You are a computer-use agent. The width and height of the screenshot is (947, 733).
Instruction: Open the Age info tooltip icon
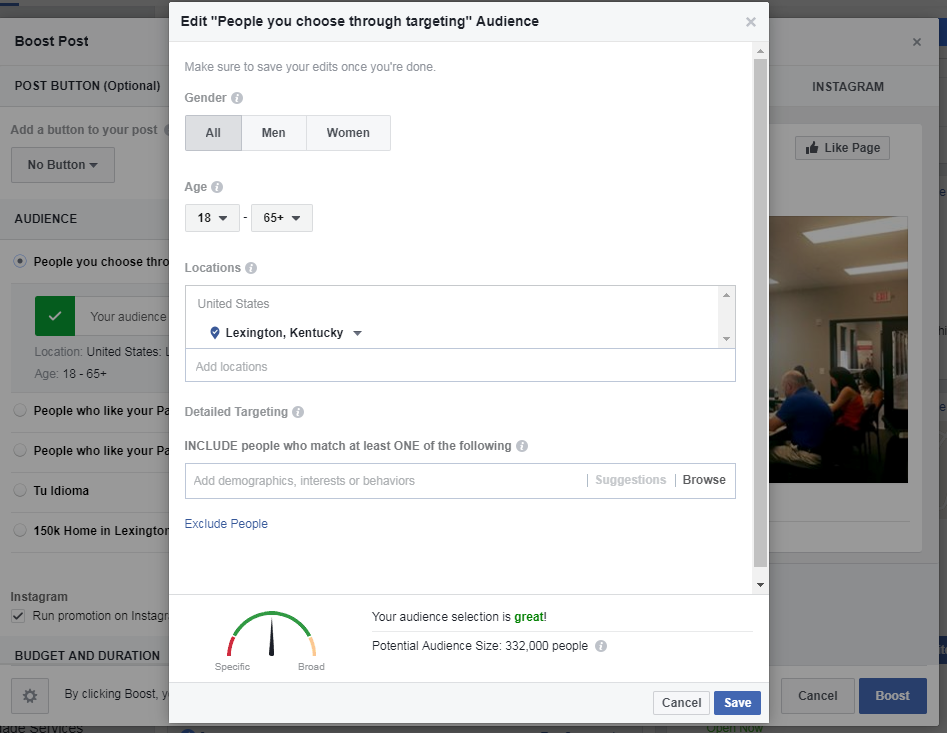point(217,187)
